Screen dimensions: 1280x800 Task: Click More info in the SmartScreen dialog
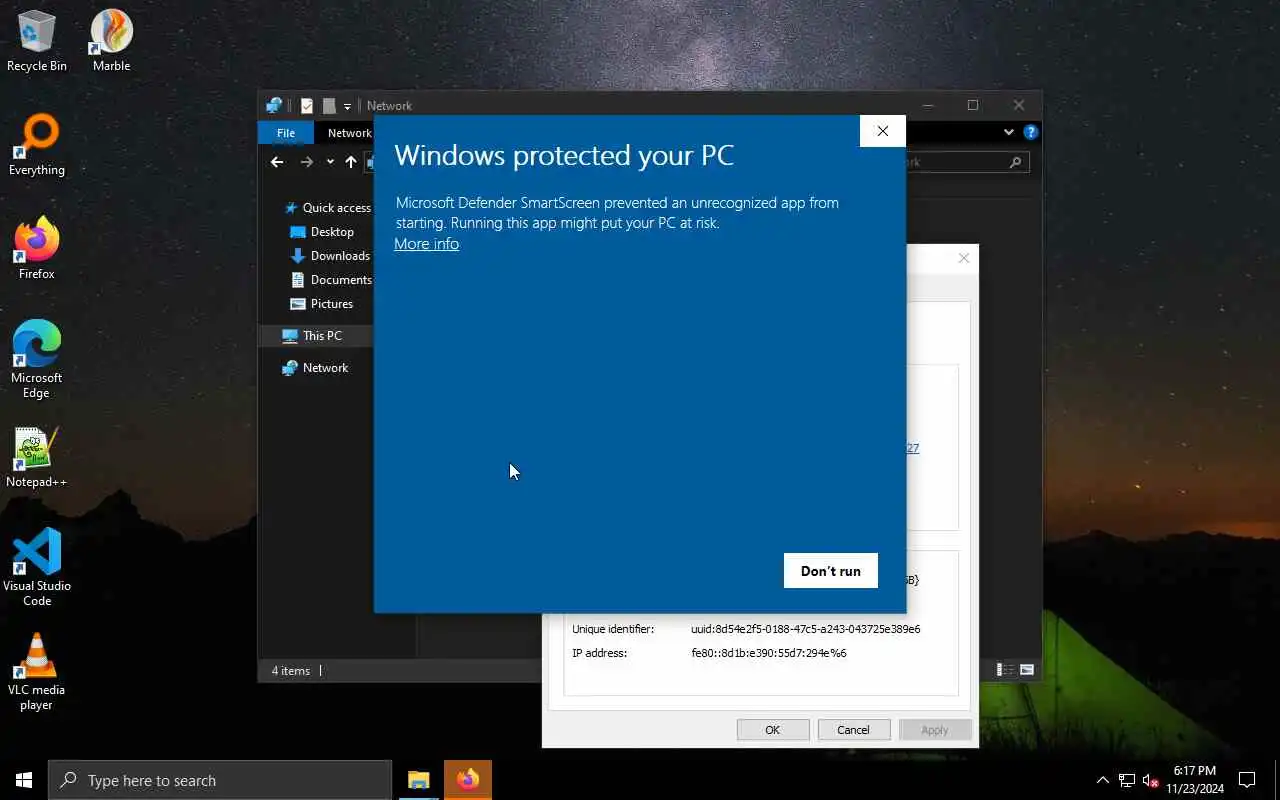(x=426, y=244)
